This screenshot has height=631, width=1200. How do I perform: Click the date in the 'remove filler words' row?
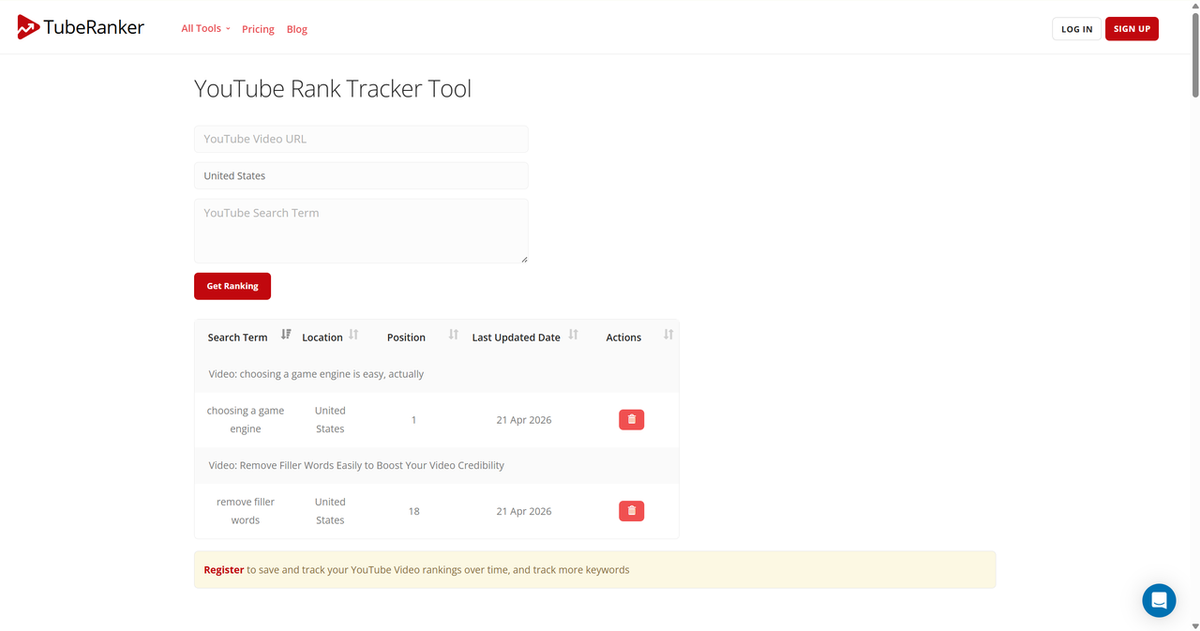(x=524, y=511)
